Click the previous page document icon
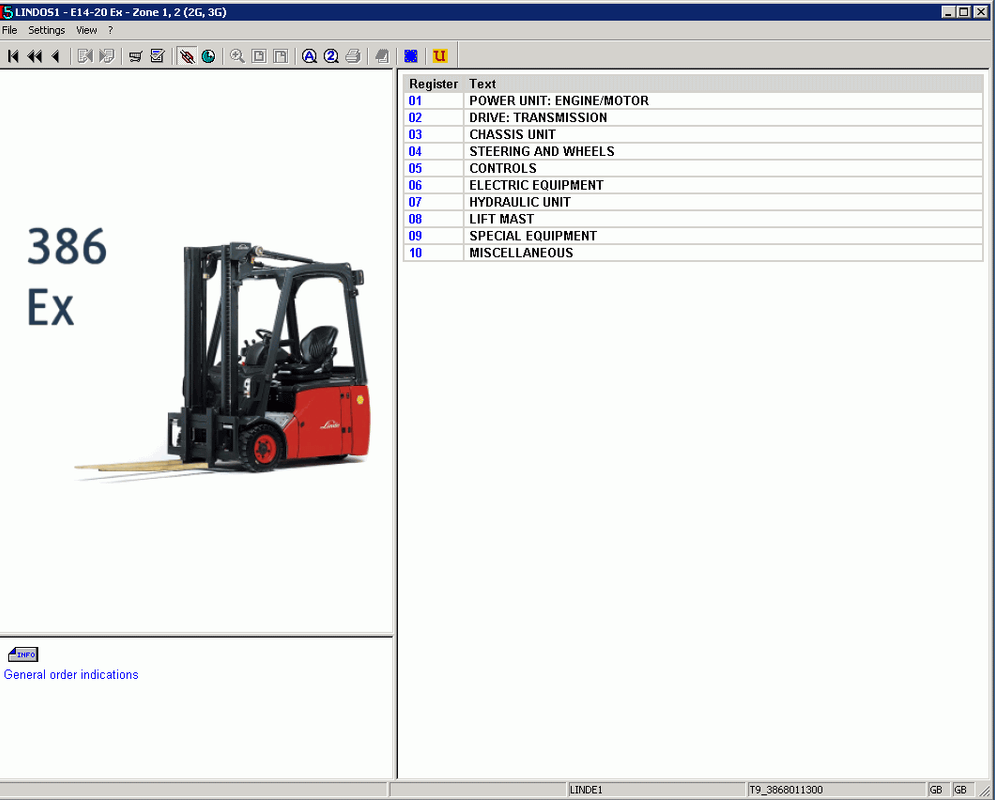Viewport: 995px width, 800px height. 84,56
